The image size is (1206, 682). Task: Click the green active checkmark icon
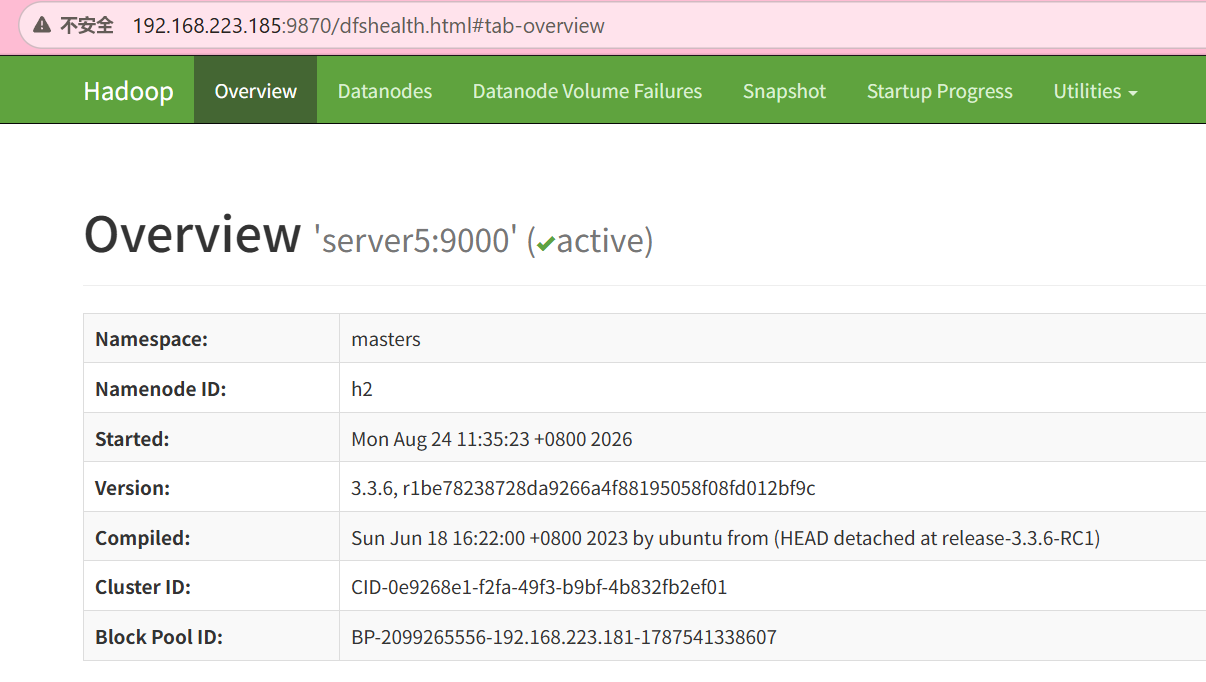point(546,243)
